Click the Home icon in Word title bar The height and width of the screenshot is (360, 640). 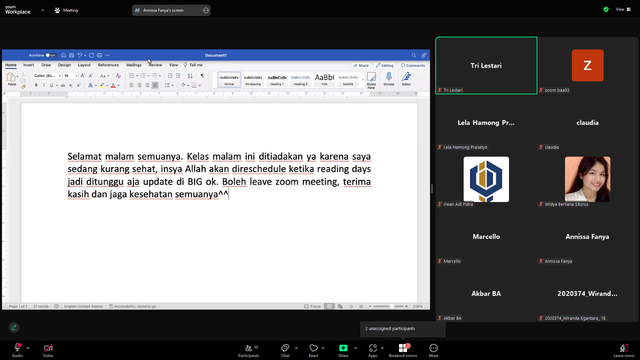click(x=63, y=55)
